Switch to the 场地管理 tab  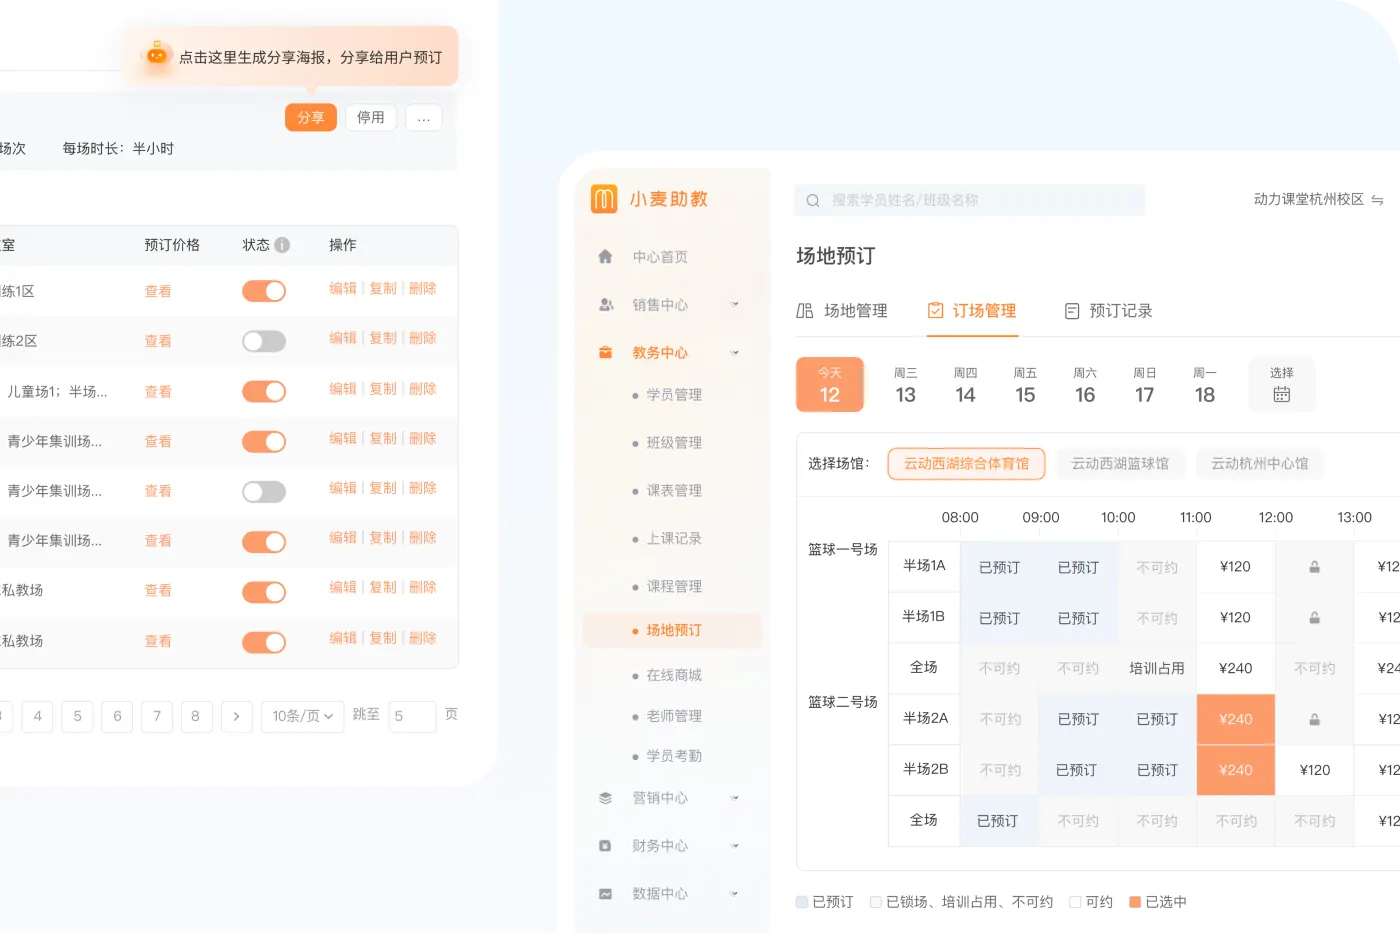[842, 311]
